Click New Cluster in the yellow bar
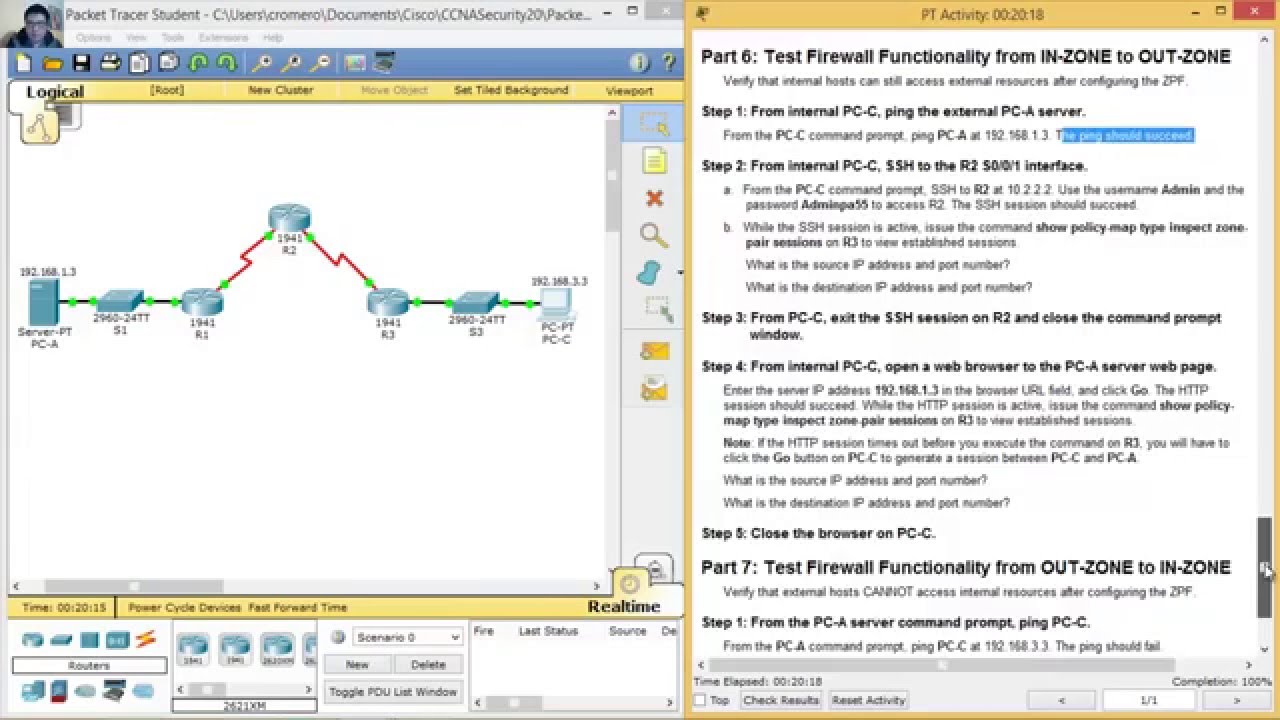Screen dimensions: 1280x720 click(280, 90)
